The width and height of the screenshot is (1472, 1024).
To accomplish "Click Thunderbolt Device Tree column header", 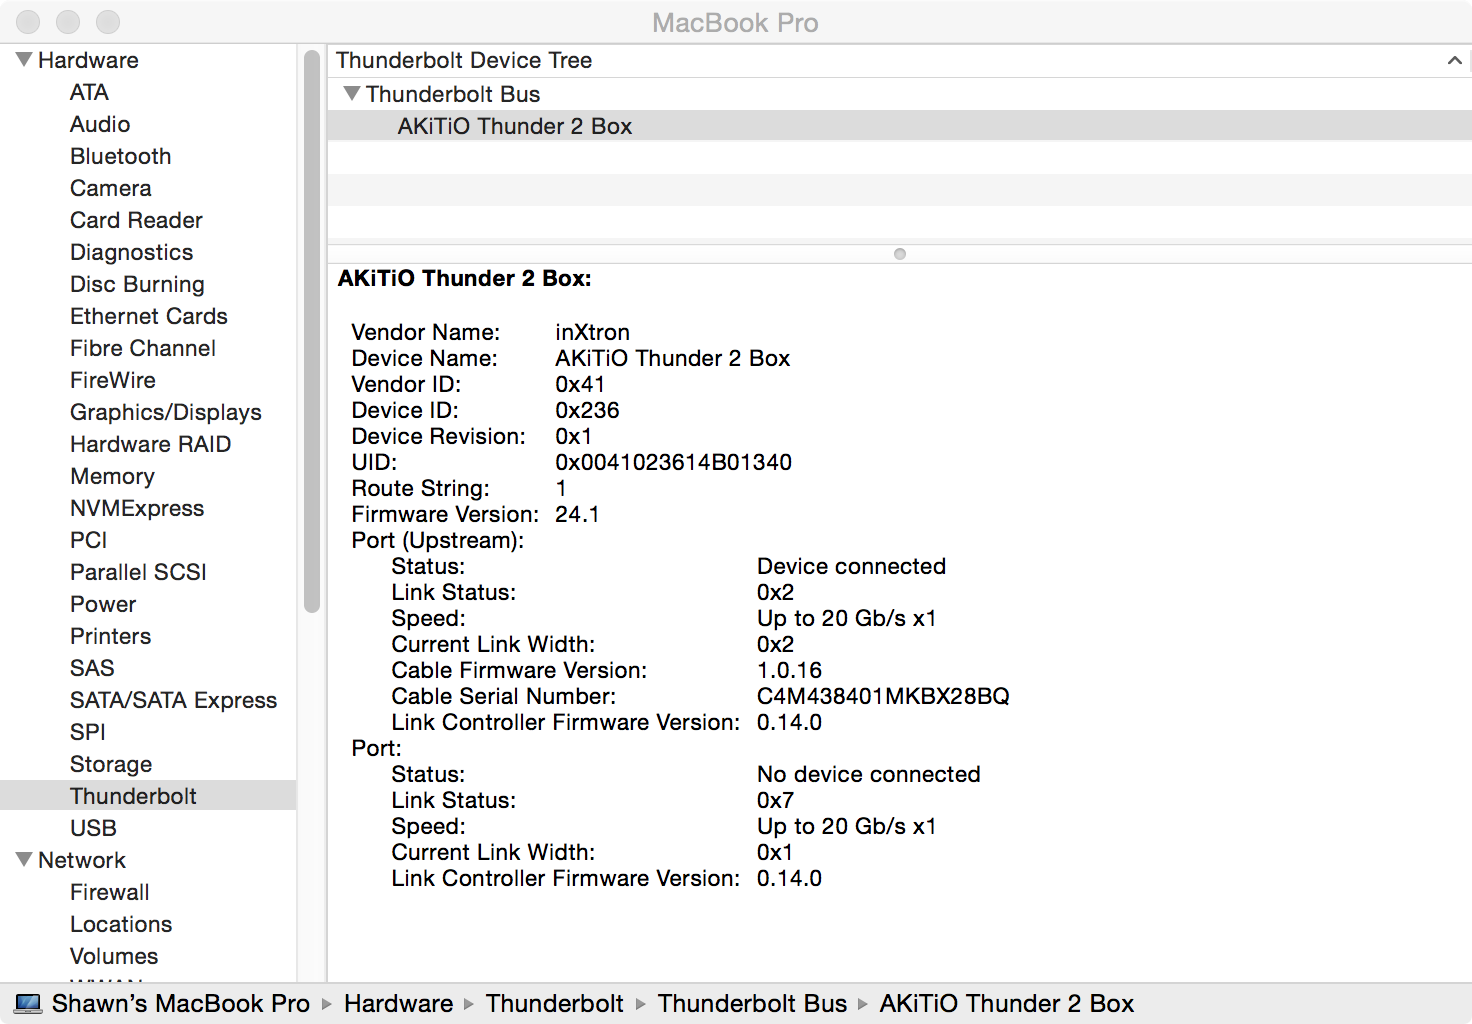I will (x=900, y=61).
